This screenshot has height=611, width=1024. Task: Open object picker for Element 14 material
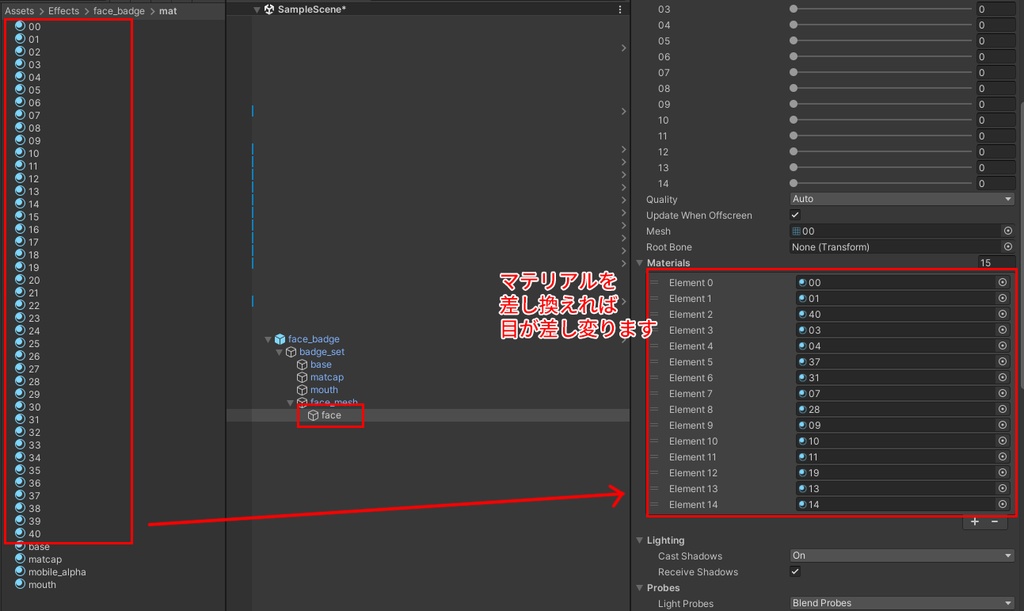1002,504
